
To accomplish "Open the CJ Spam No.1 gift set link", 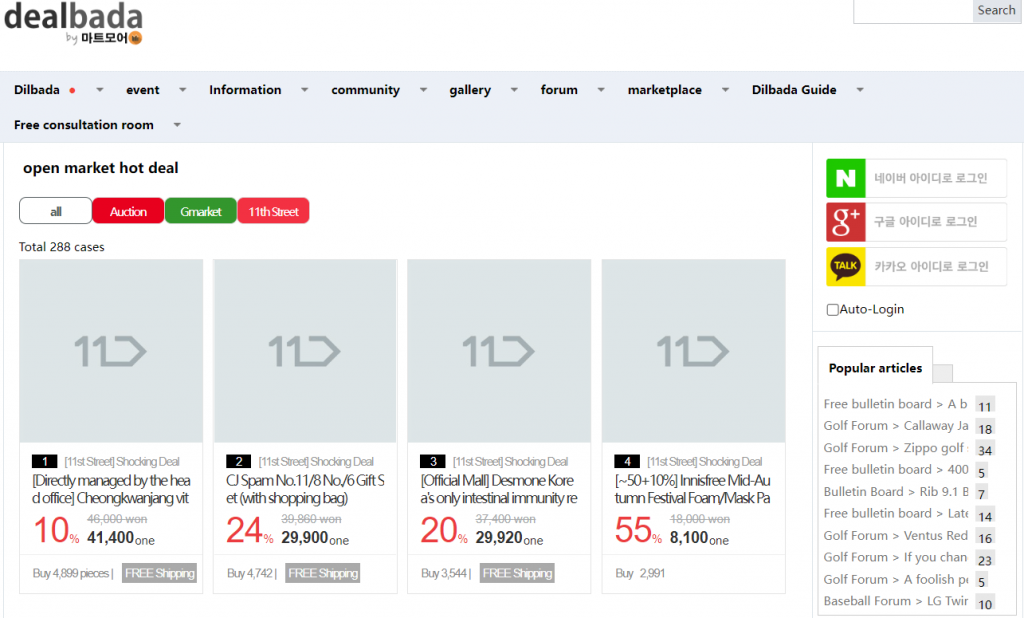I will (305, 489).
